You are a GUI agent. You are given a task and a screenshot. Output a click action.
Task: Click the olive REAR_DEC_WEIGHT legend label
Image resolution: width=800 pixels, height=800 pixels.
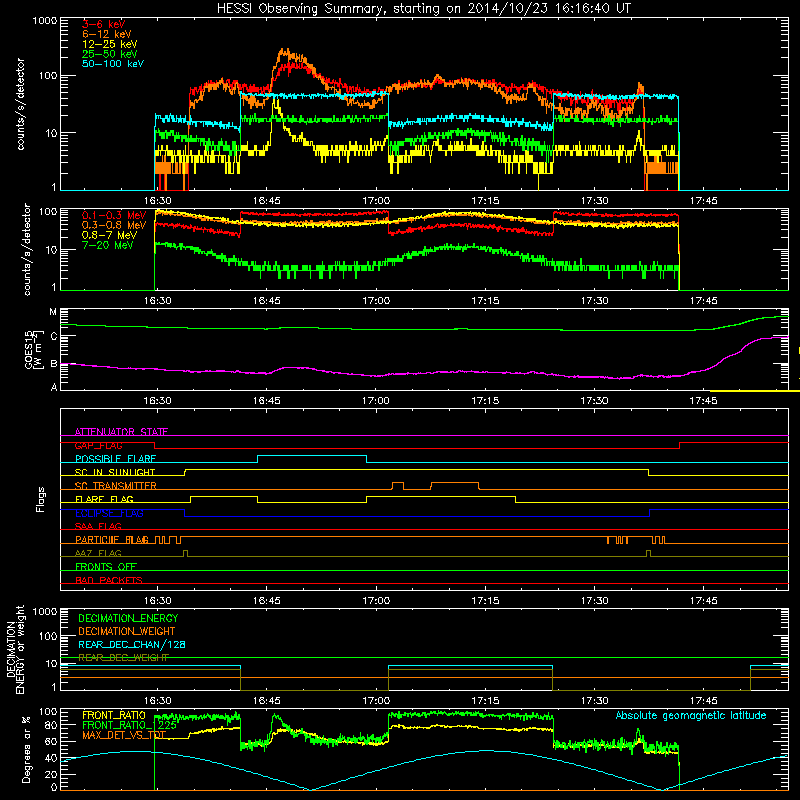pyautogui.click(x=123, y=658)
